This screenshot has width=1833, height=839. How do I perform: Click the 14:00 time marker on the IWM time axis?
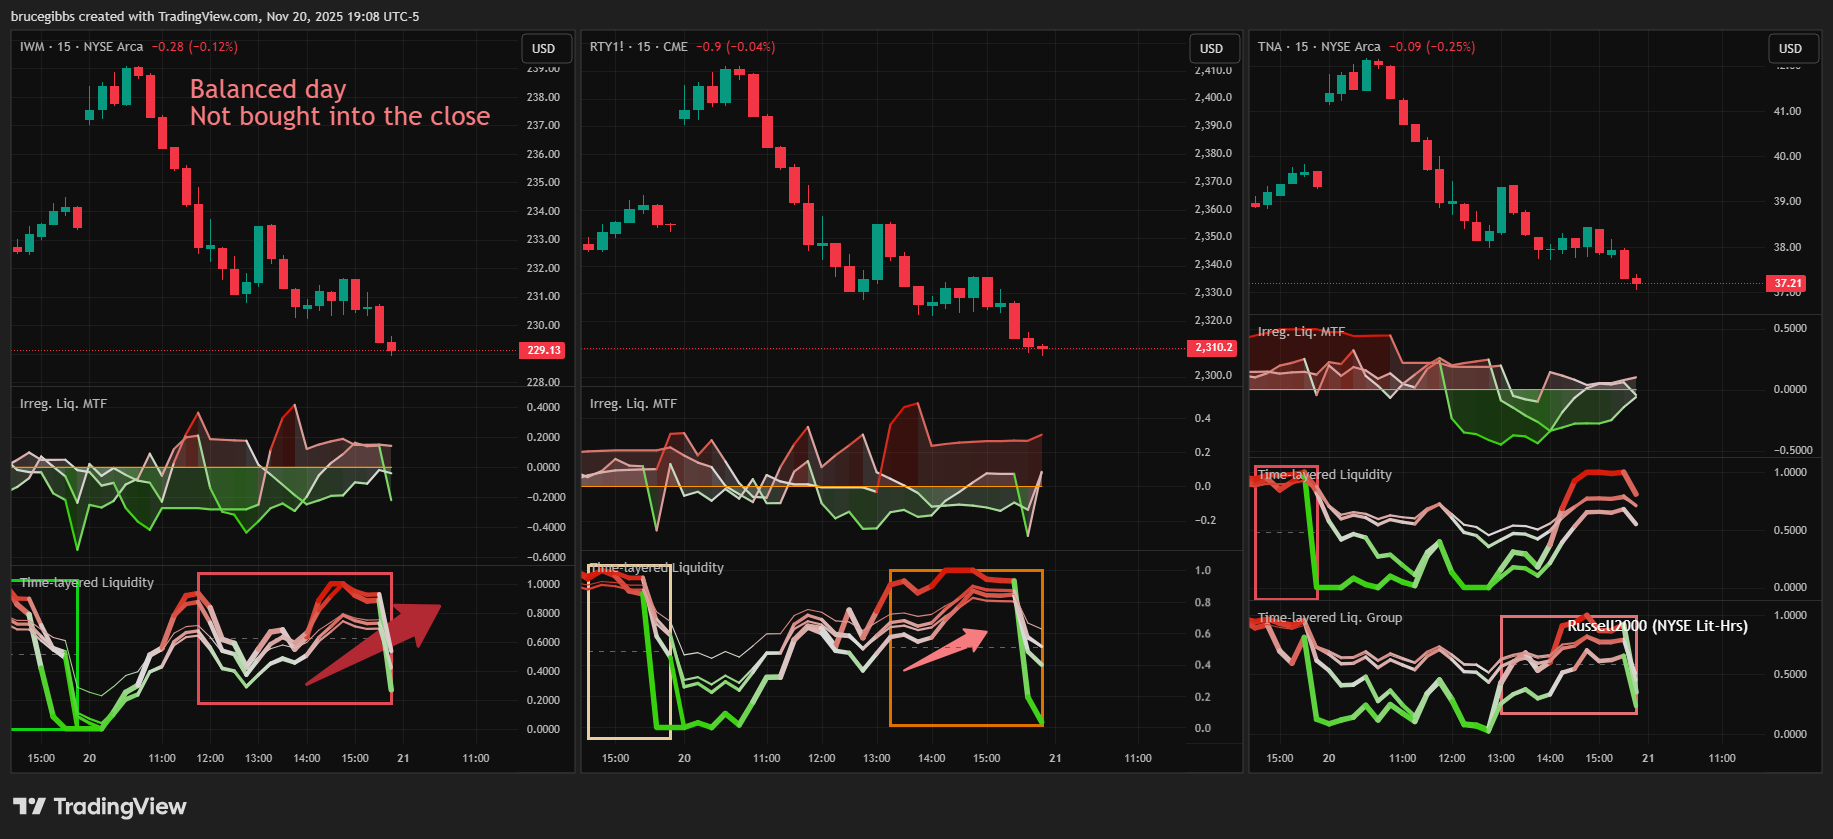coord(306,758)
